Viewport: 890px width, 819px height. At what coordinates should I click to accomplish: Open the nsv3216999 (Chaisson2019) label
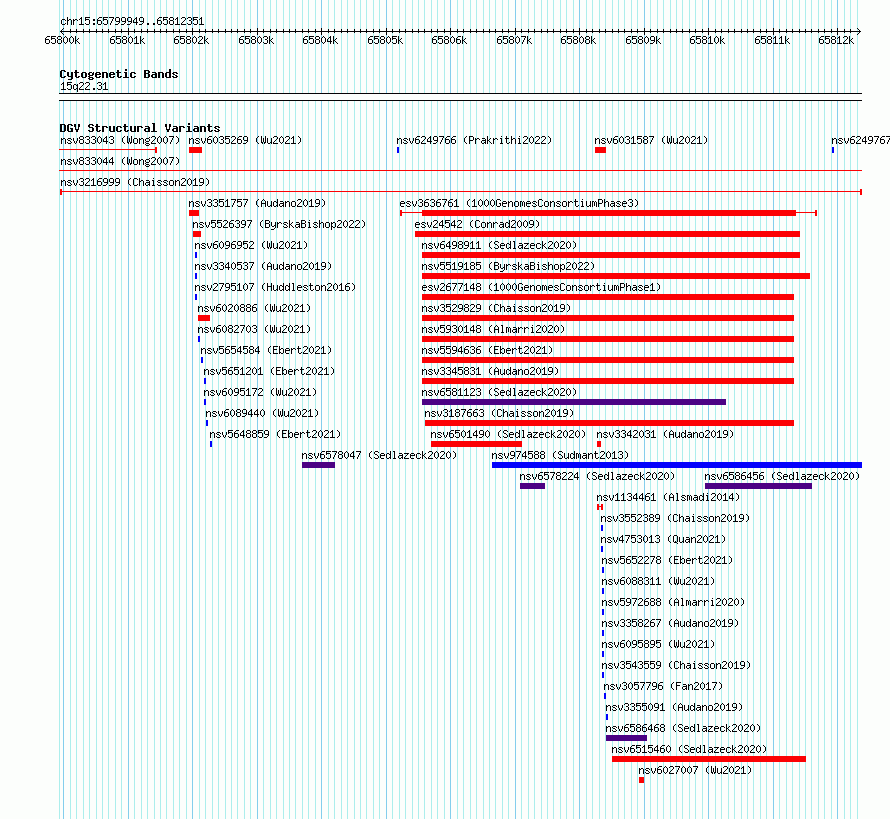[135, 182]
